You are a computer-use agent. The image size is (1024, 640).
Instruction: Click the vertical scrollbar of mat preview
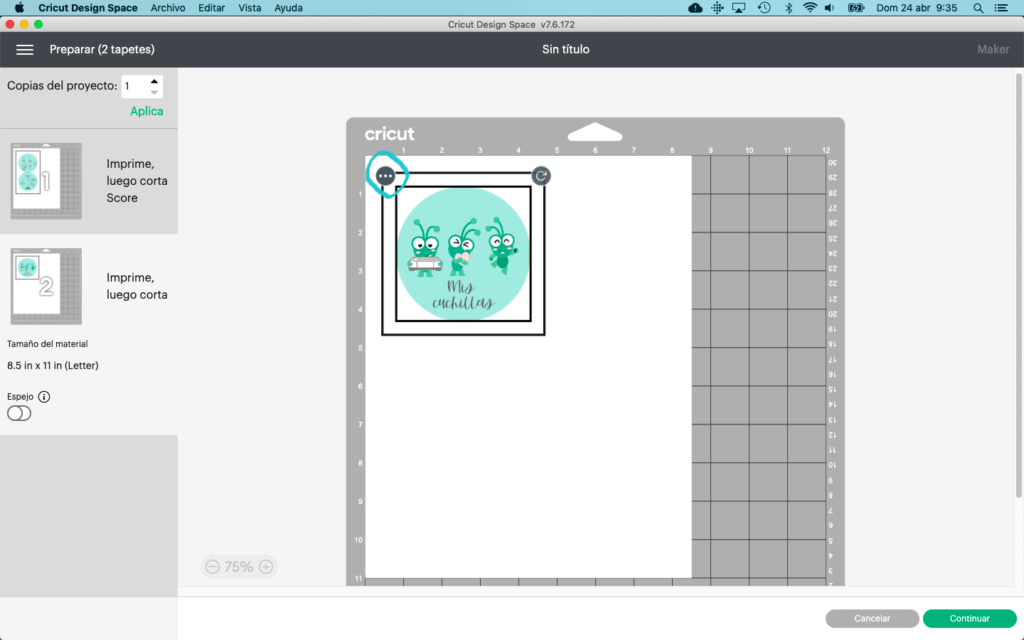[x=1018, y=285]
